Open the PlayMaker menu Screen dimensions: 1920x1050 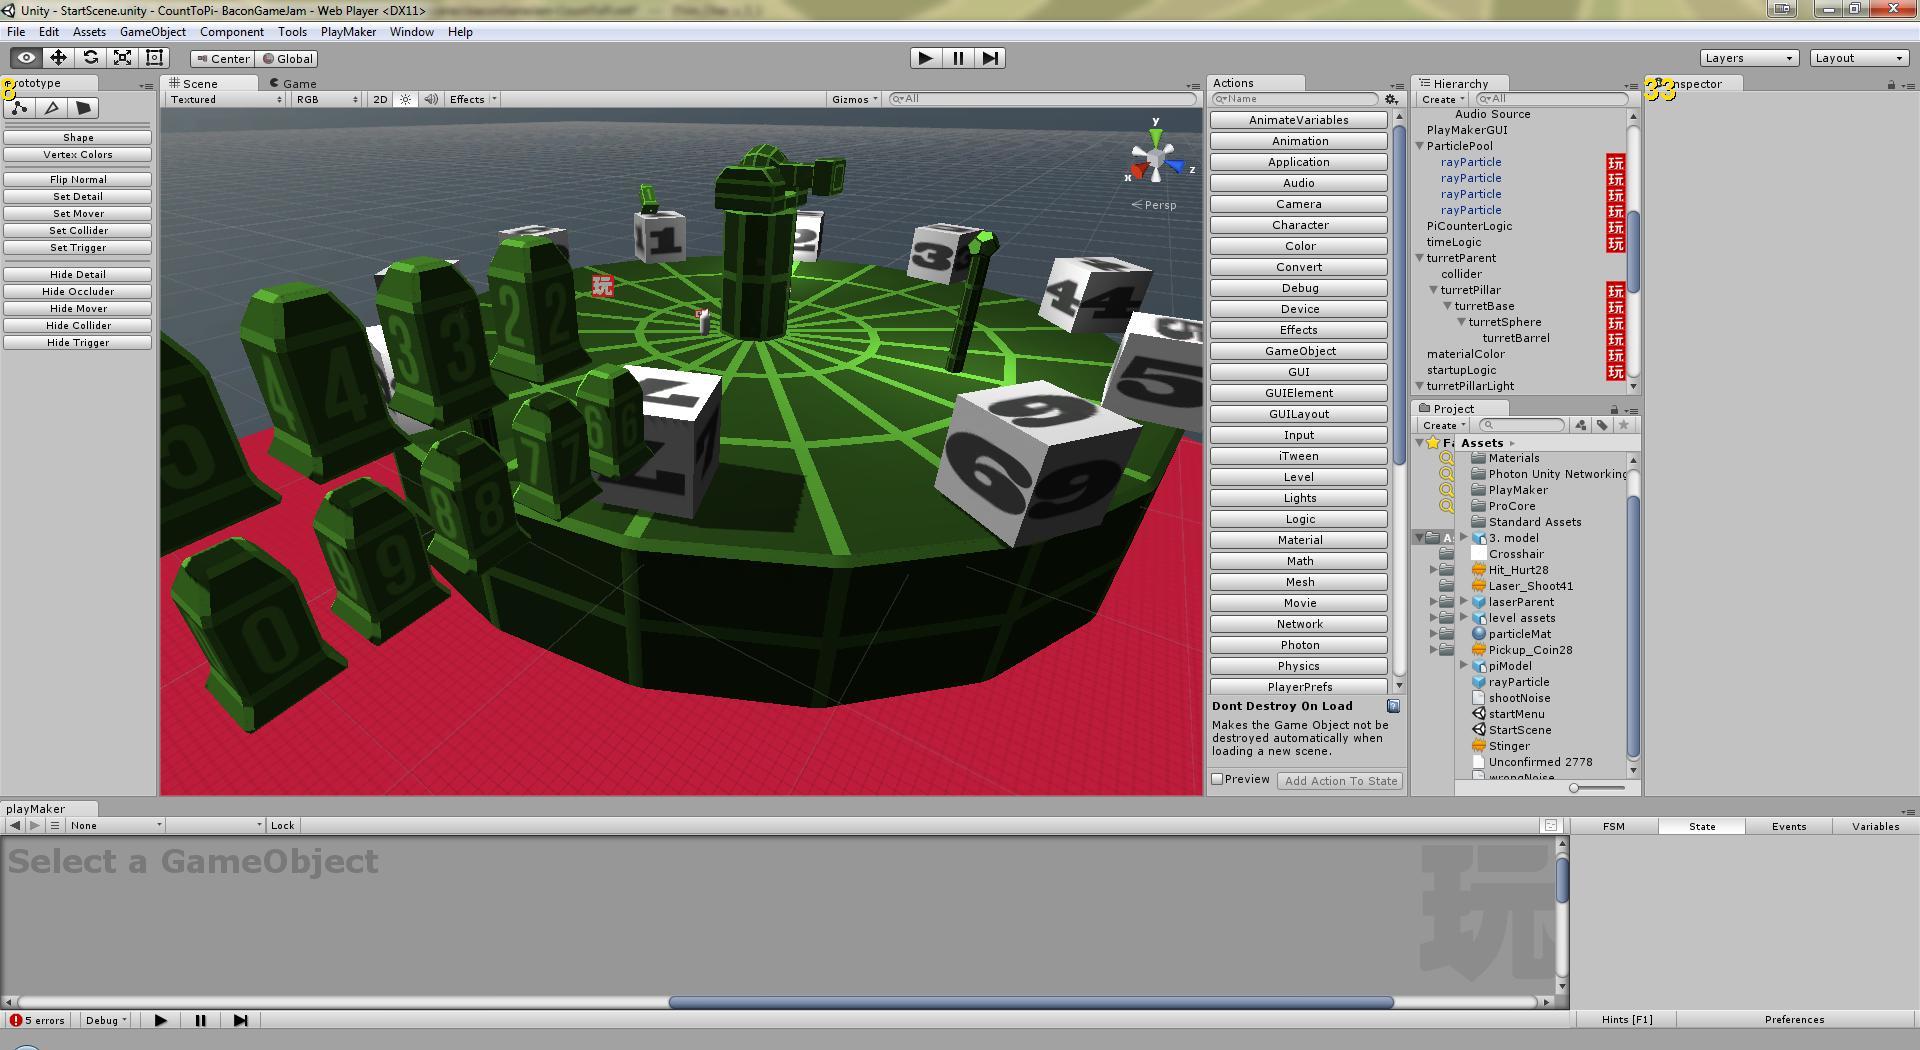tap(348, 32)
